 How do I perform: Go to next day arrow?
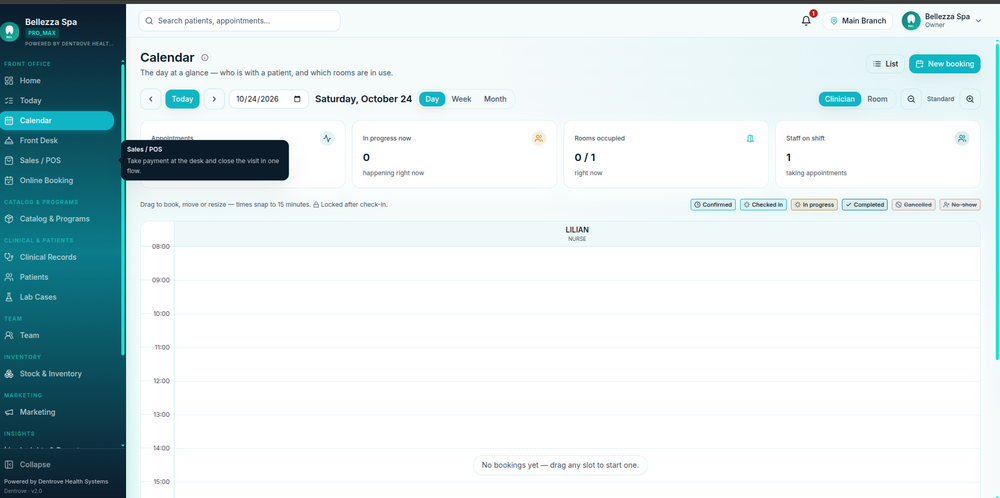click(214, 99)
